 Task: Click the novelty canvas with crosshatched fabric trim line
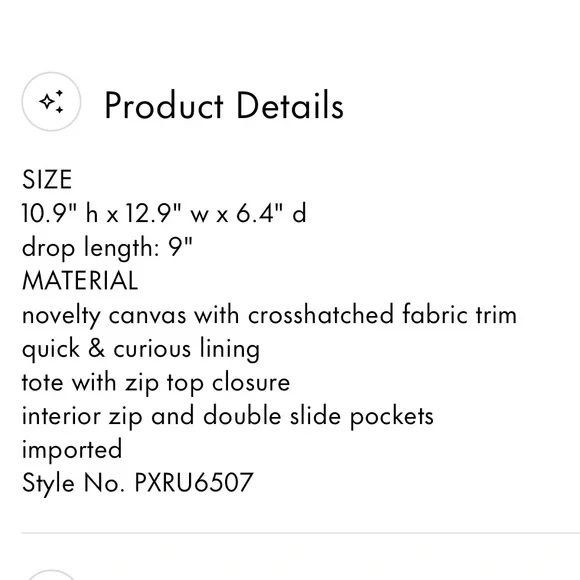pos(269,315)
